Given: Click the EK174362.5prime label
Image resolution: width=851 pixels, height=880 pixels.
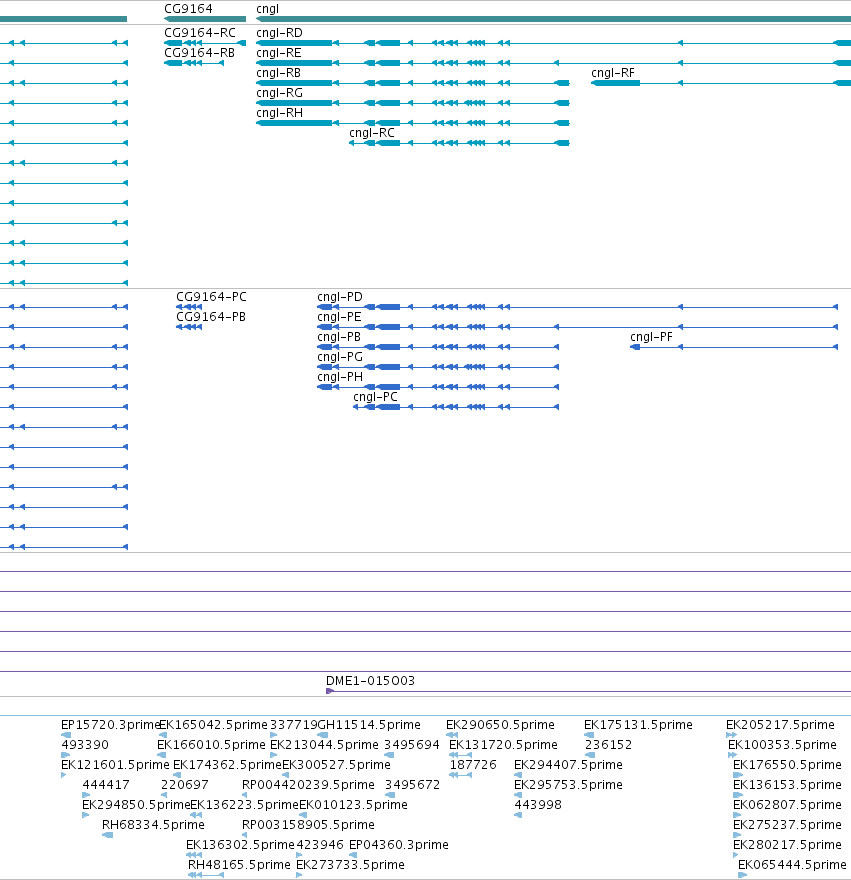Looking at the screenshot, I should point(227,764).
